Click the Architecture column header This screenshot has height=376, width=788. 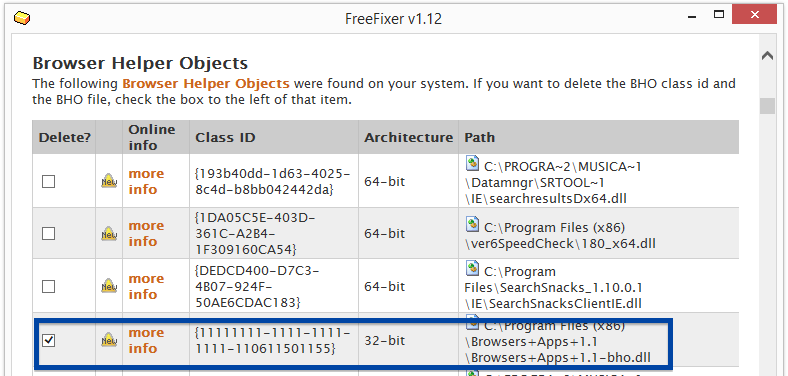[409, 137]
